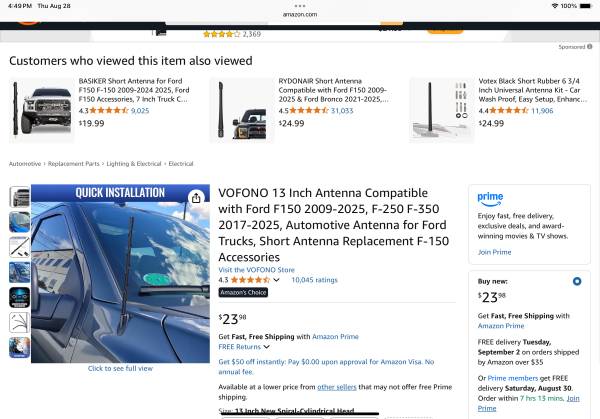
Task: Tap the share icon on product image
Action: point(196,197)
